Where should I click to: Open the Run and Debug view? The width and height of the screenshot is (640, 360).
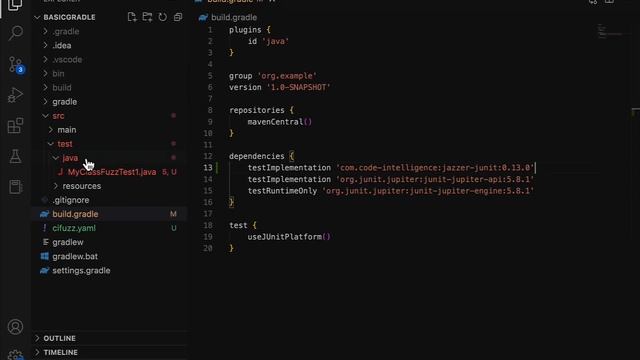click(x=16, y=95)
